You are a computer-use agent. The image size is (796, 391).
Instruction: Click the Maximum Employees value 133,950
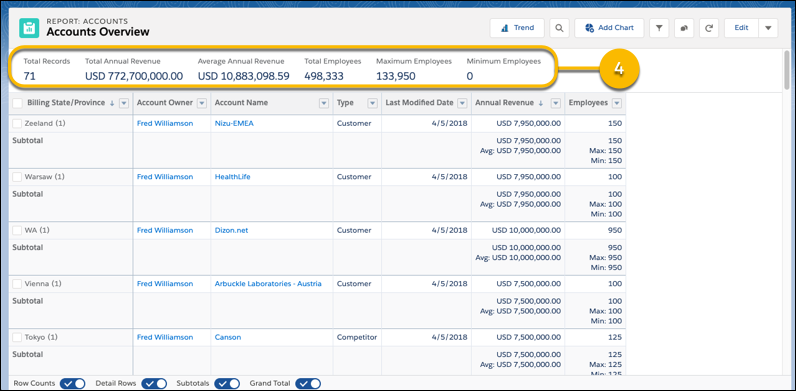pos(396,77)
